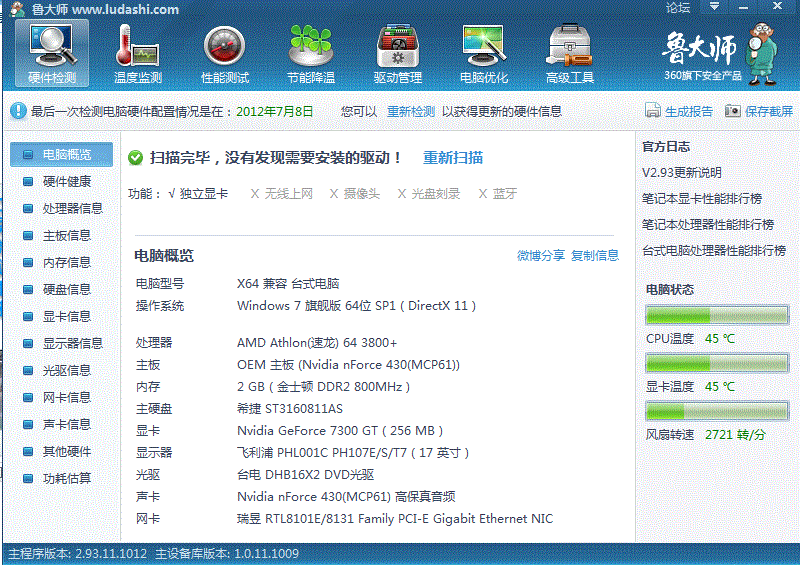Click the 保存截屏 camera icon

coord(733,111)
